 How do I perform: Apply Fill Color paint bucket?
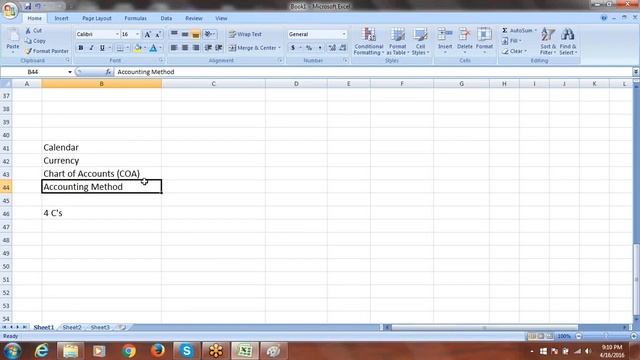coord(138,48)
